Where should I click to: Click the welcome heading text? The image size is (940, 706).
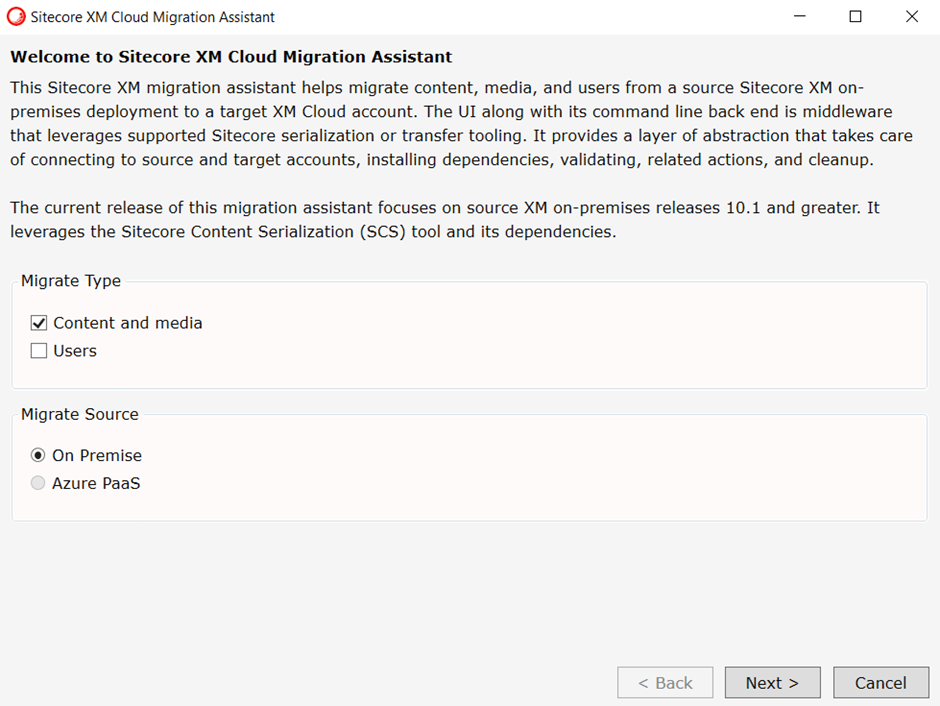228,57
